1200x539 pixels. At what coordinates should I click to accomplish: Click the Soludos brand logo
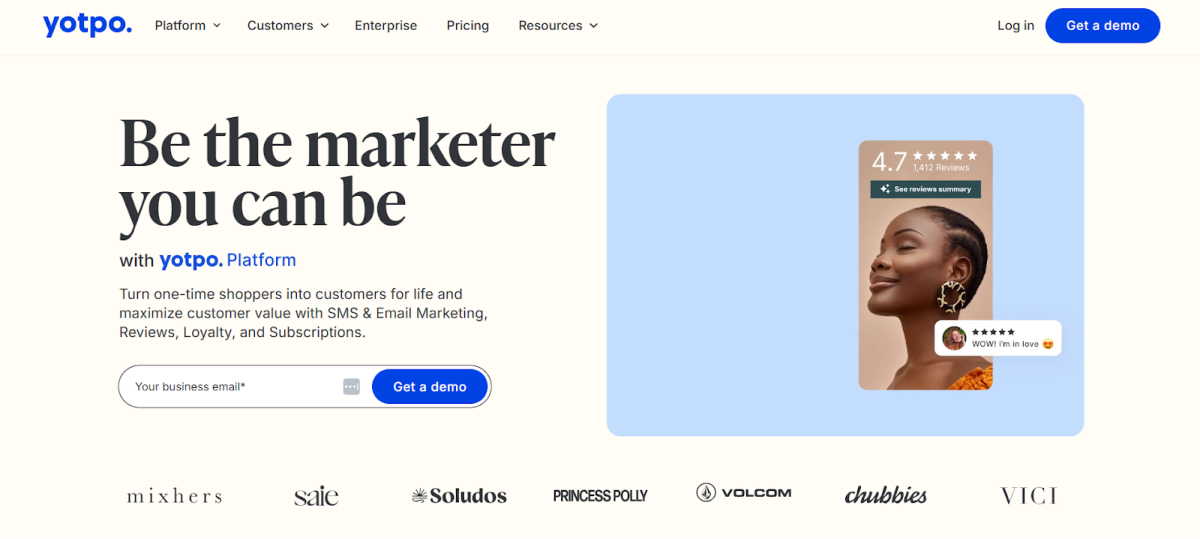click(459, 495)
